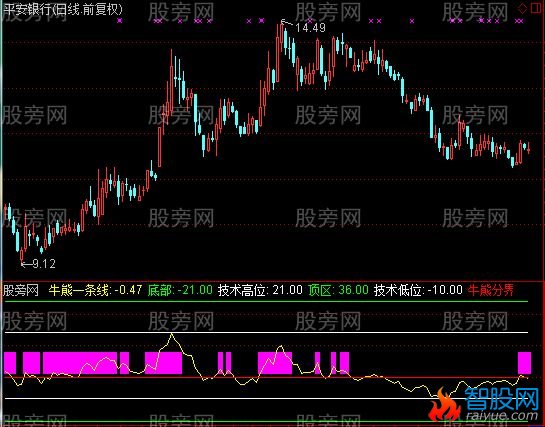Screen dimensions: 545x427
Task: Click the red diamond icon at top-right corner
Action: coord(522,9)
